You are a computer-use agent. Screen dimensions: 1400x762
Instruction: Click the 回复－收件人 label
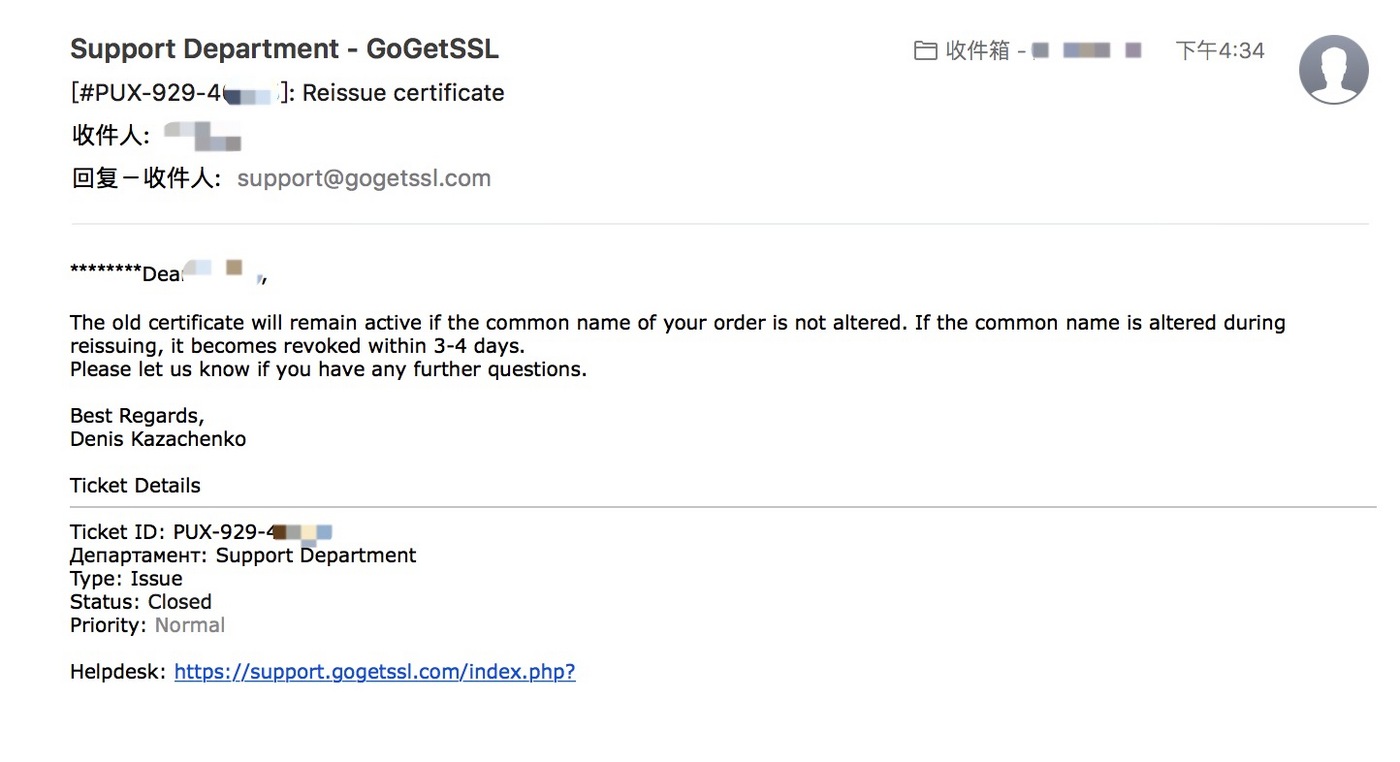pos(147,178)
